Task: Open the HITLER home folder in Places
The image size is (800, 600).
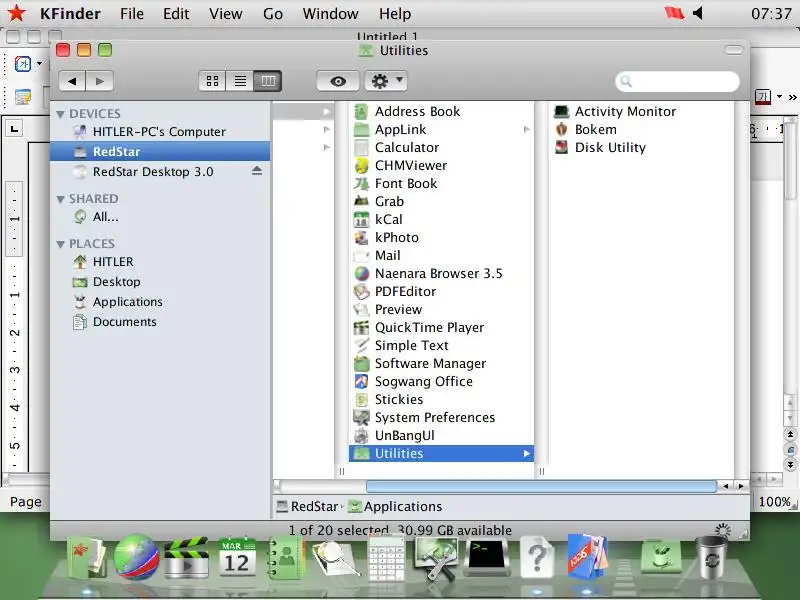Action: pyautogui.click(x=160, y=262)
